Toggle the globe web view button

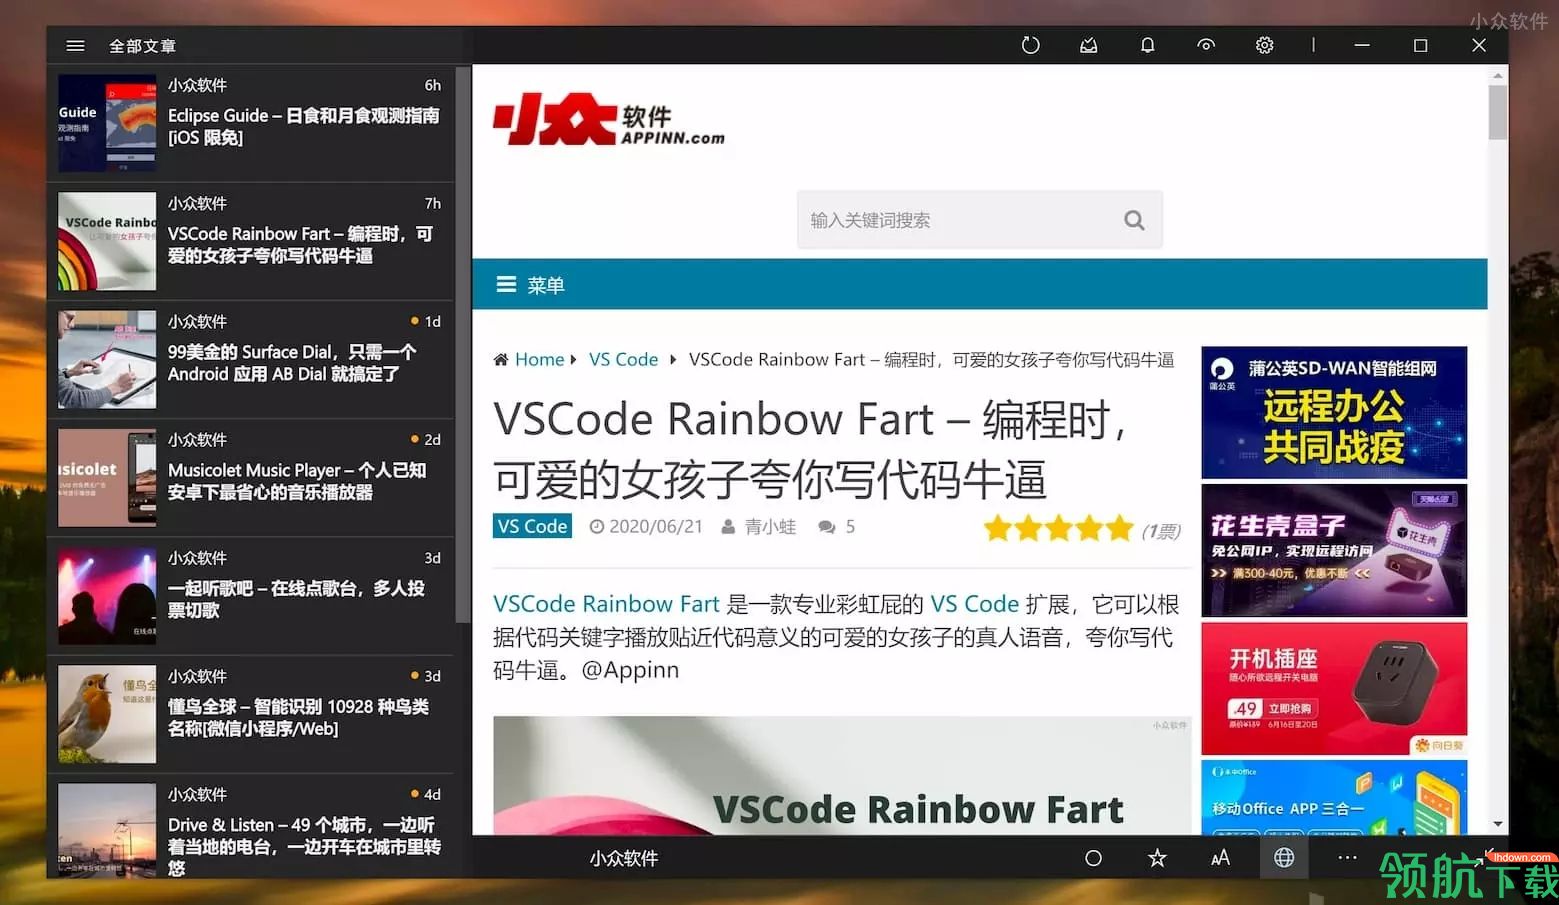(1284, 858)
